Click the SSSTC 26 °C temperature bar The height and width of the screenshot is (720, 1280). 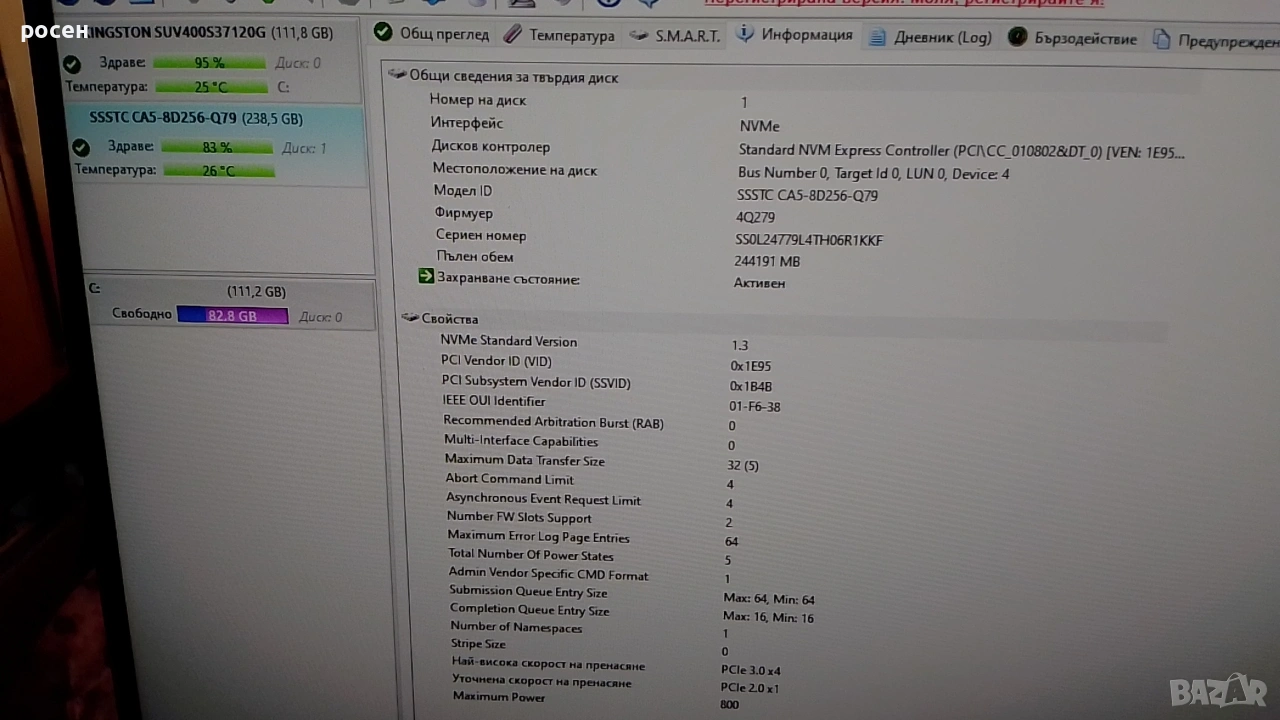218,170
